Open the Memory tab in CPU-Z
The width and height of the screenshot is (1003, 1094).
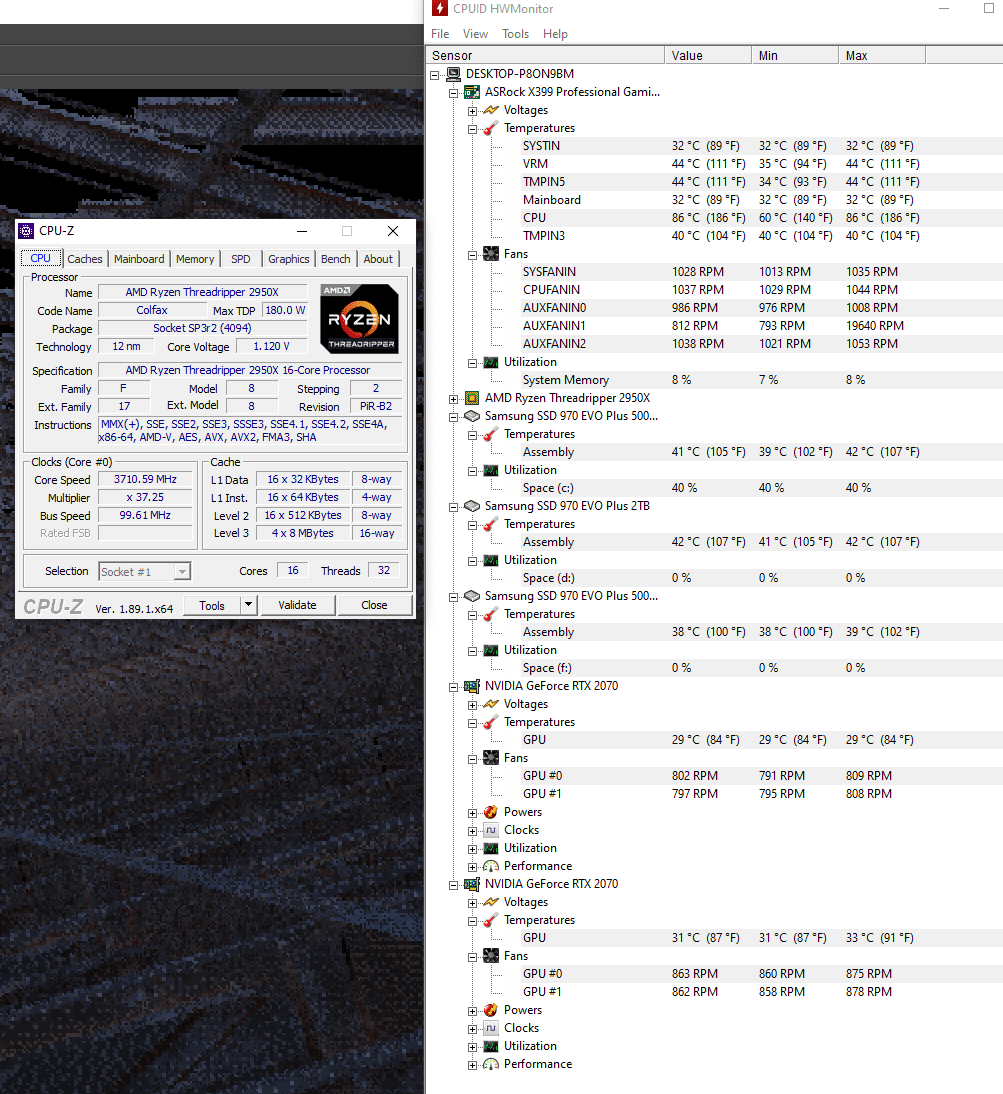point(195,259)
